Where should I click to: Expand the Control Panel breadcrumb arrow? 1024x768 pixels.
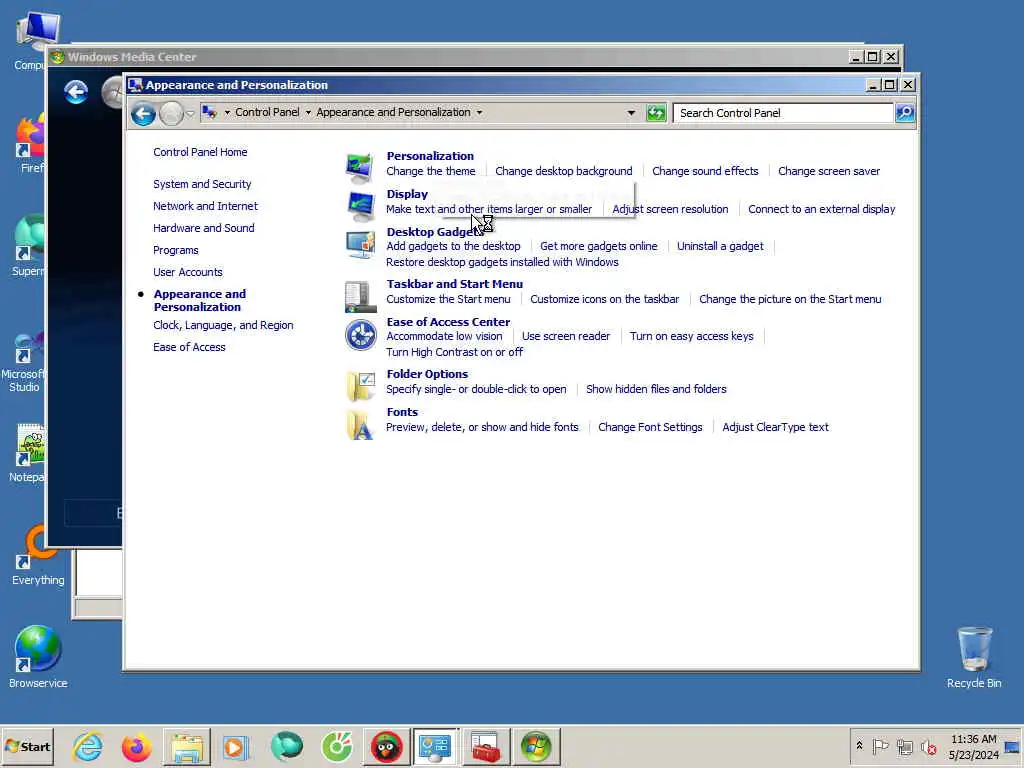click(308, 112)
